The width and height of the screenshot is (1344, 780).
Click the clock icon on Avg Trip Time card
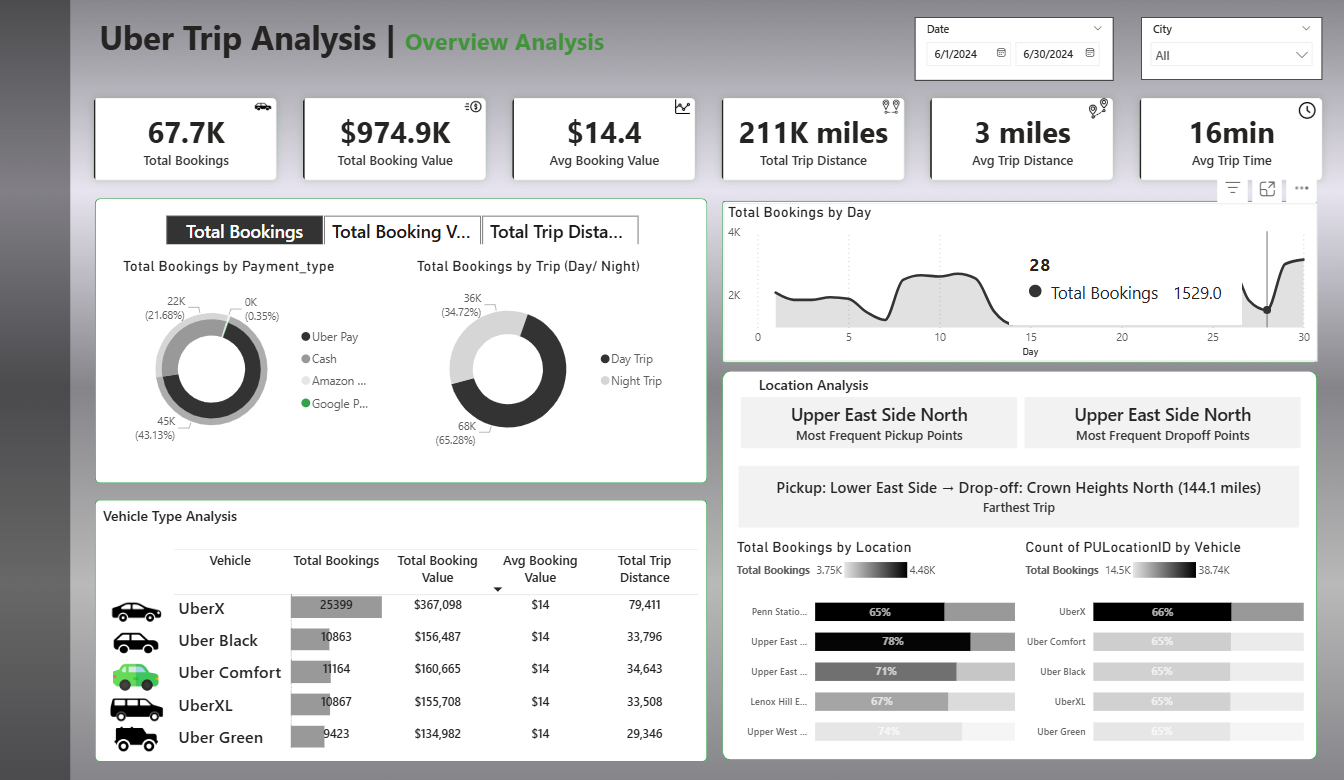click(x=1307, y=111)
